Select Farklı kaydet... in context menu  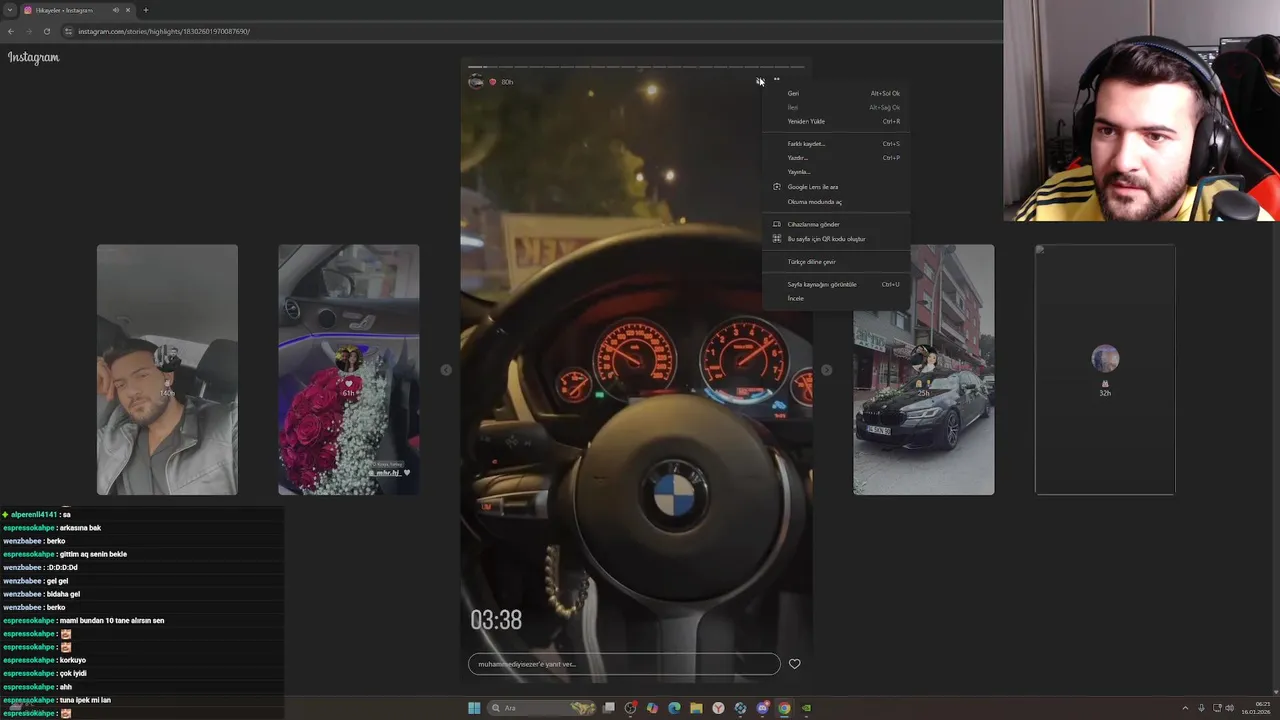click(836, 143)
